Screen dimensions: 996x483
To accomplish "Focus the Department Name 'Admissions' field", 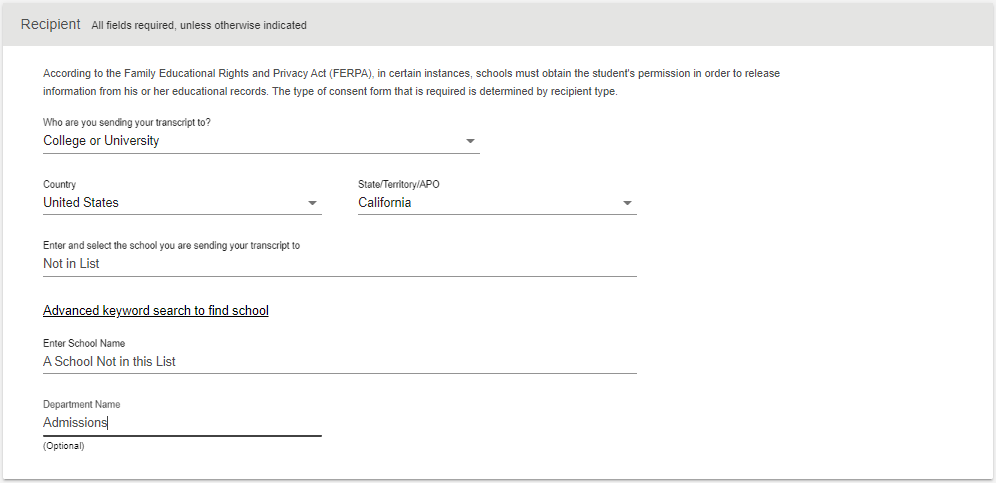I will (x=182, y=423).
